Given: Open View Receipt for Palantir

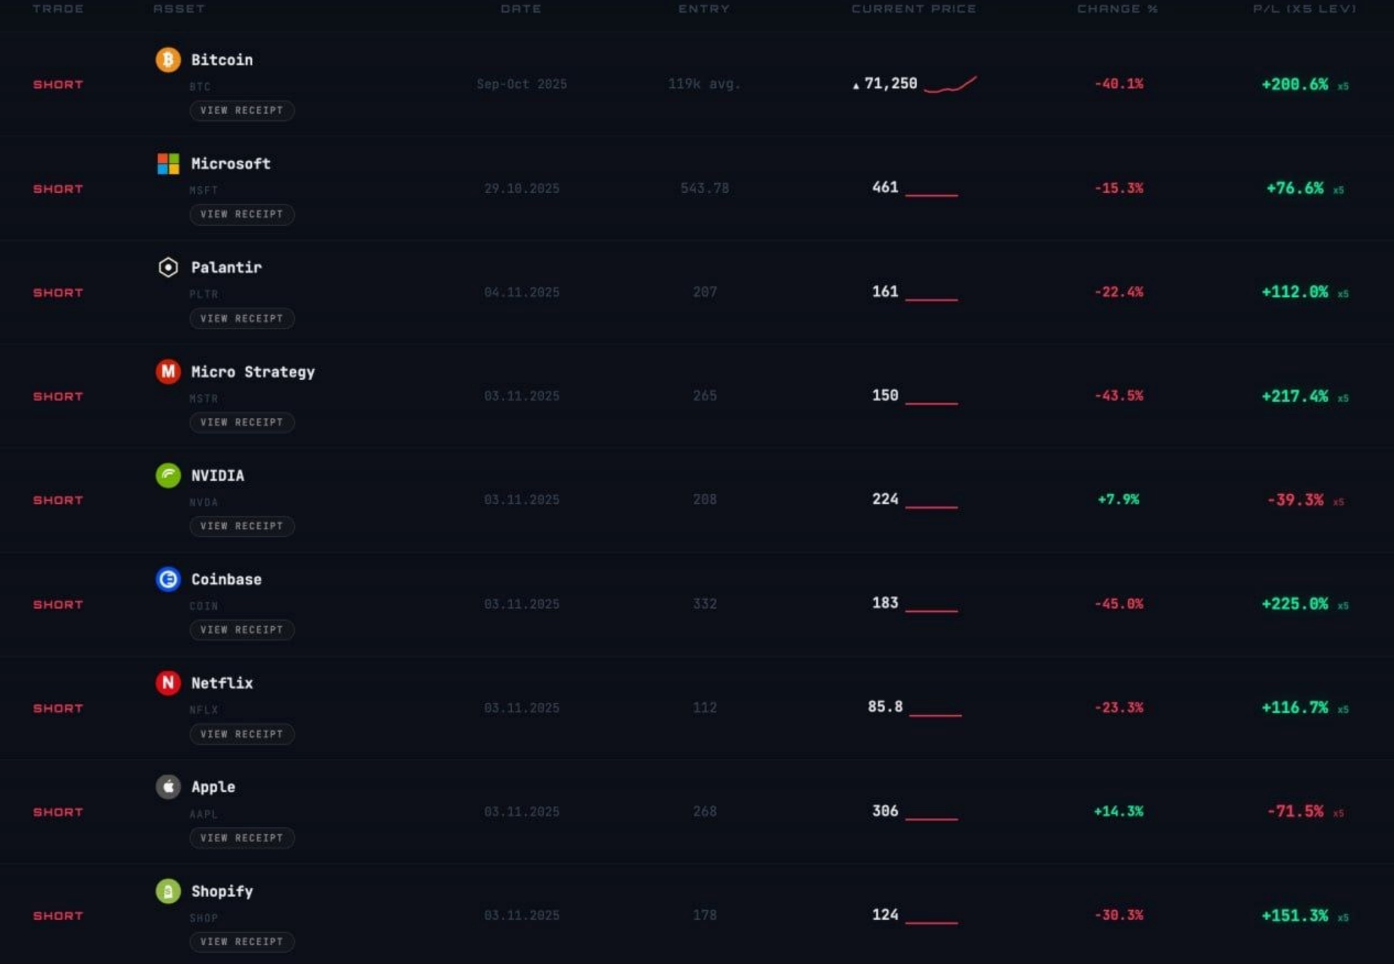Looking at the screenshot, I should point(242,318).
